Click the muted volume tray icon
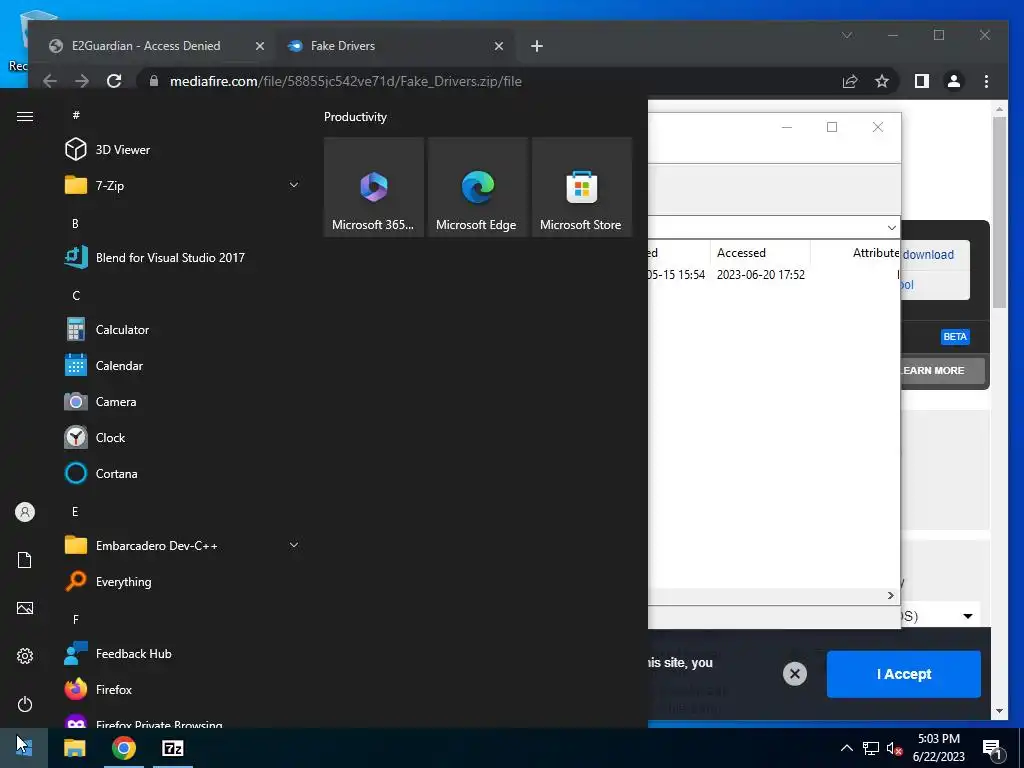Screen dimensions: 1024x768 pos(894,748)
